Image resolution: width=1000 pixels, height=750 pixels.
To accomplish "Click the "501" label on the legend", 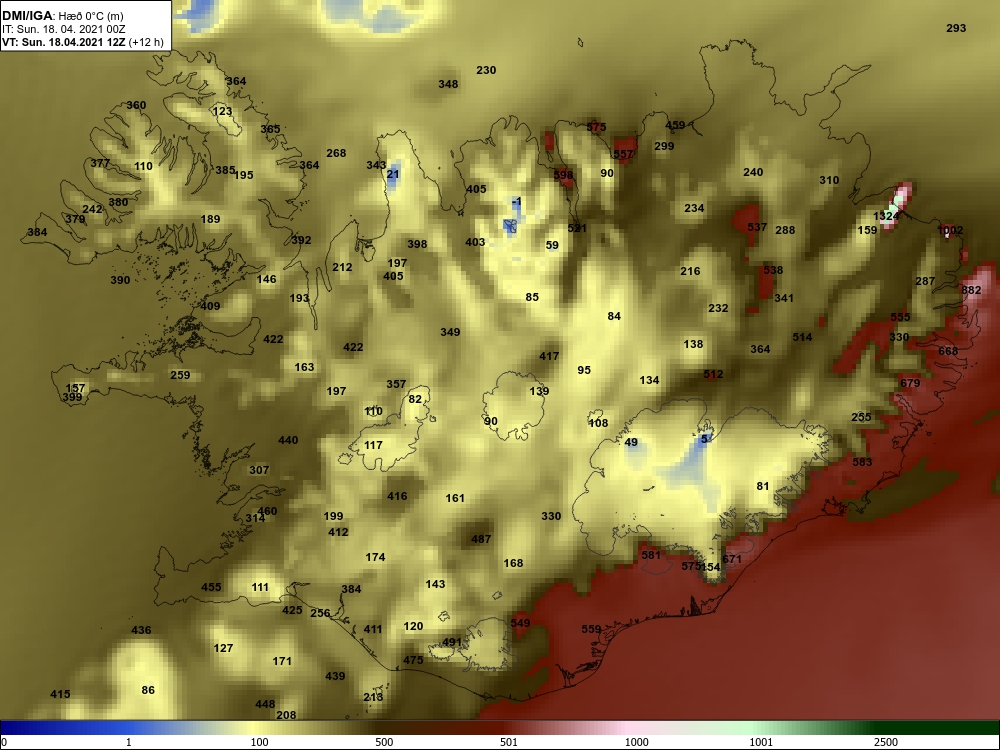I will click(x=508, y=743).
